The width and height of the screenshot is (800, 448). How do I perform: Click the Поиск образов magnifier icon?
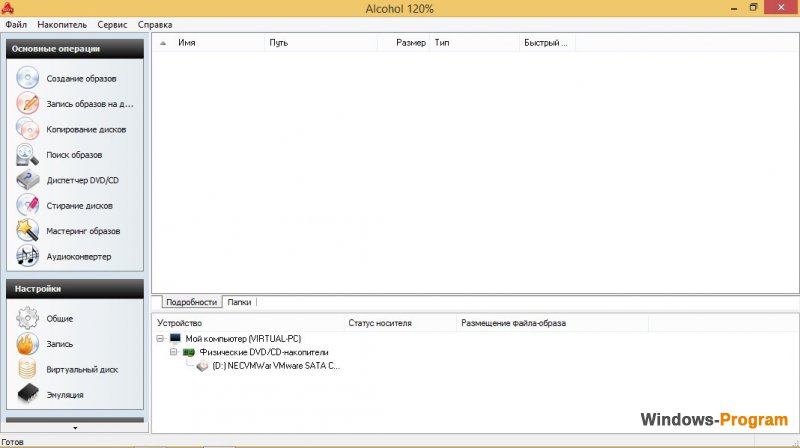coord(28,155)
